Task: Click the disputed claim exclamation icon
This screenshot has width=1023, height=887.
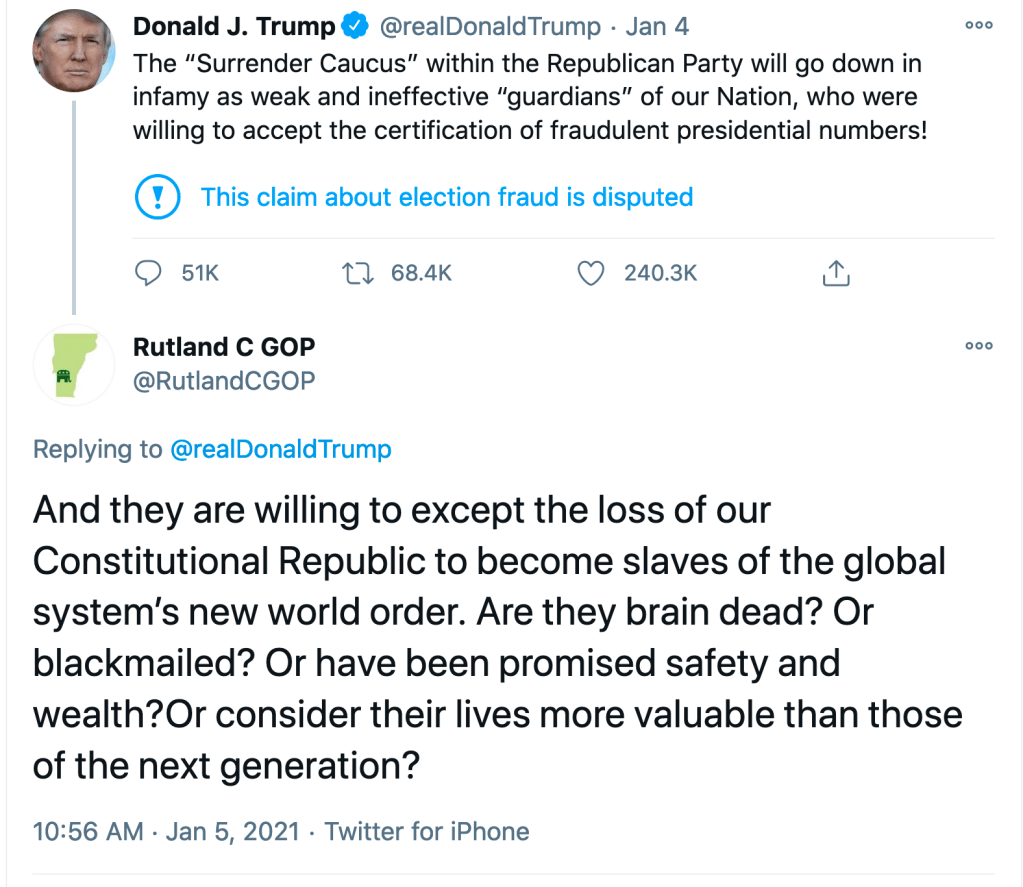Action: 157,197
